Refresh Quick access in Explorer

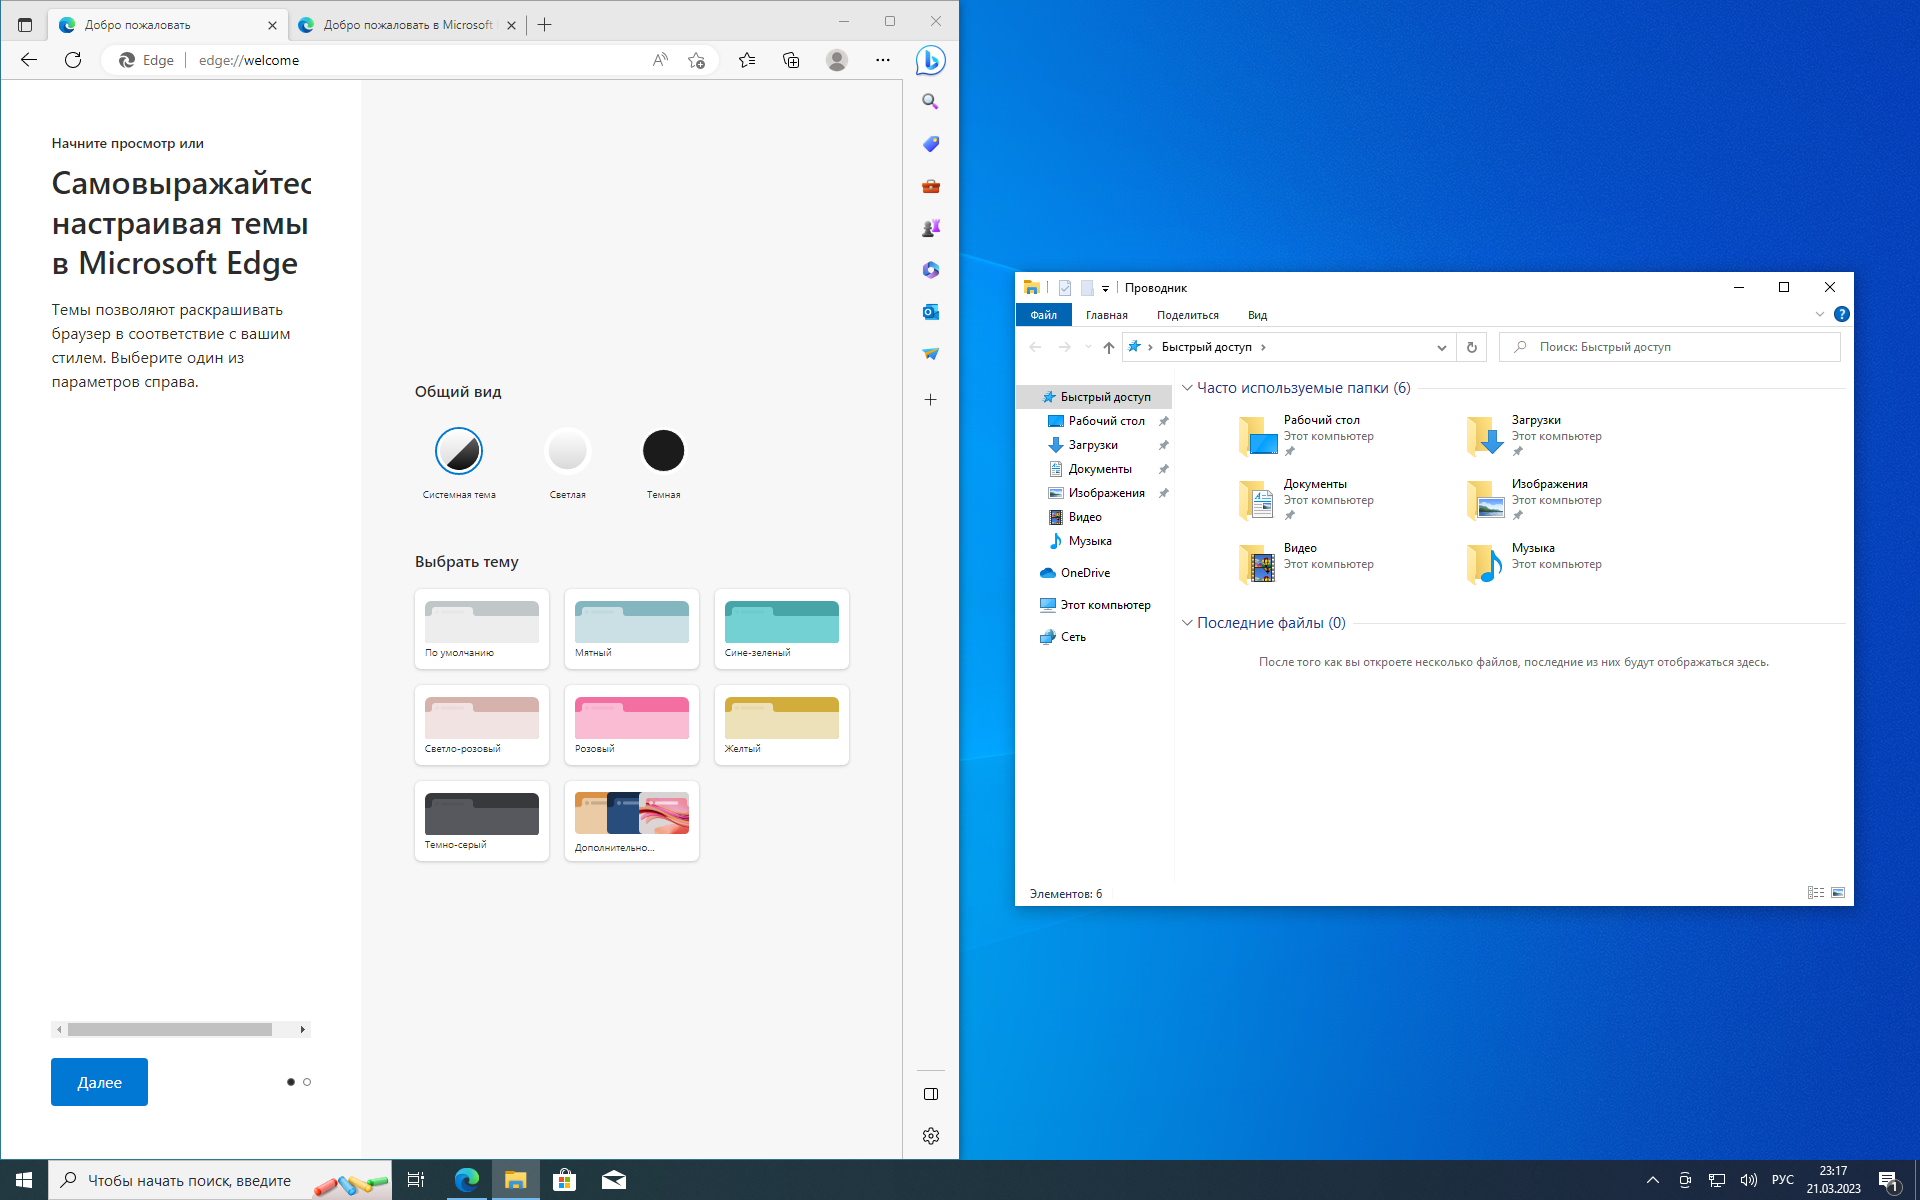[1471, 347]
